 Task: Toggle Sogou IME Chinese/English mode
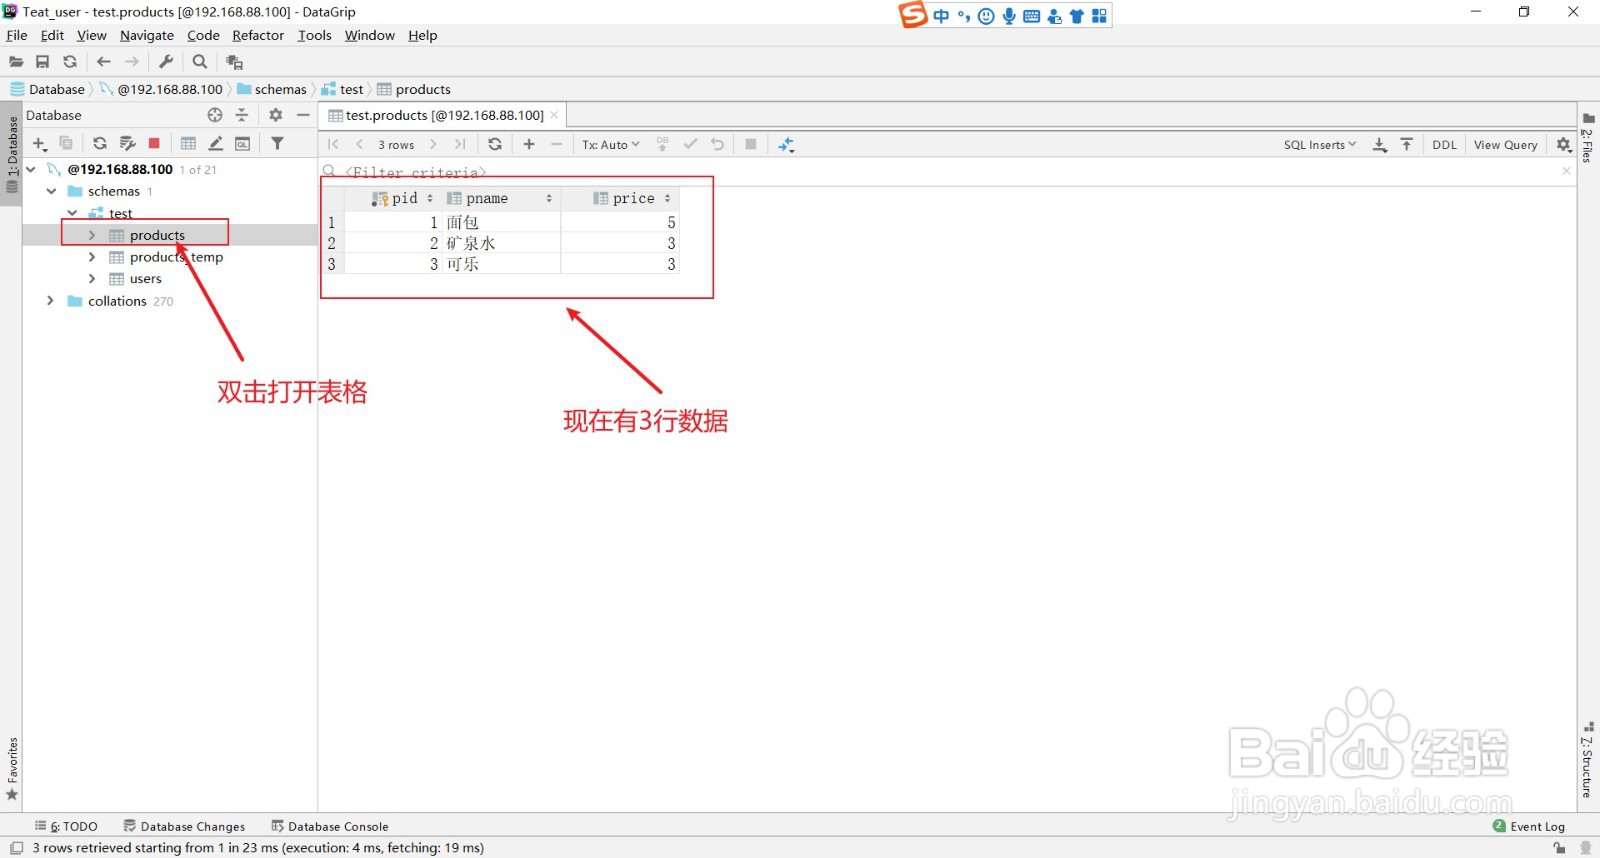pos(941,16)
